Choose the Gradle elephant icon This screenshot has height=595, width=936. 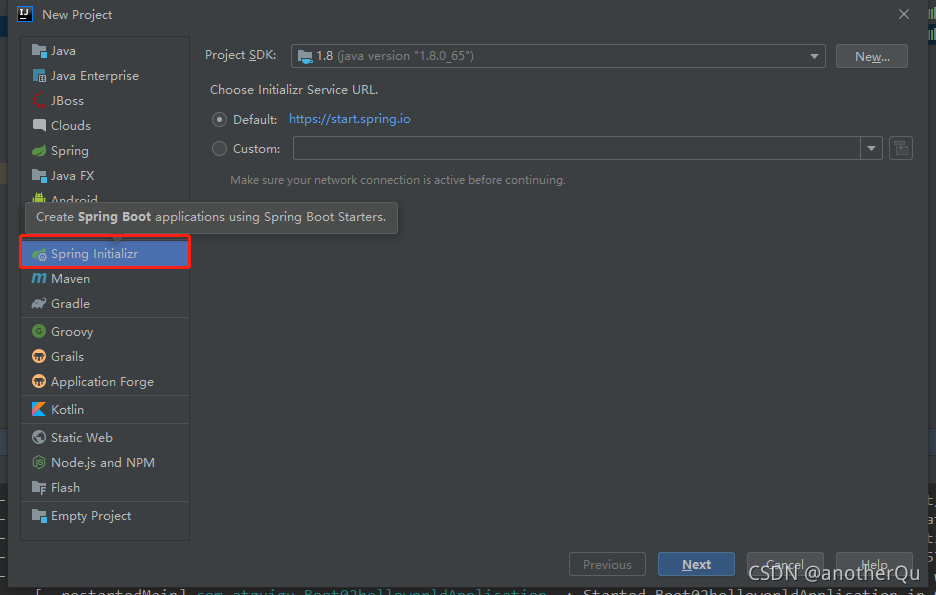coord(39,304)
